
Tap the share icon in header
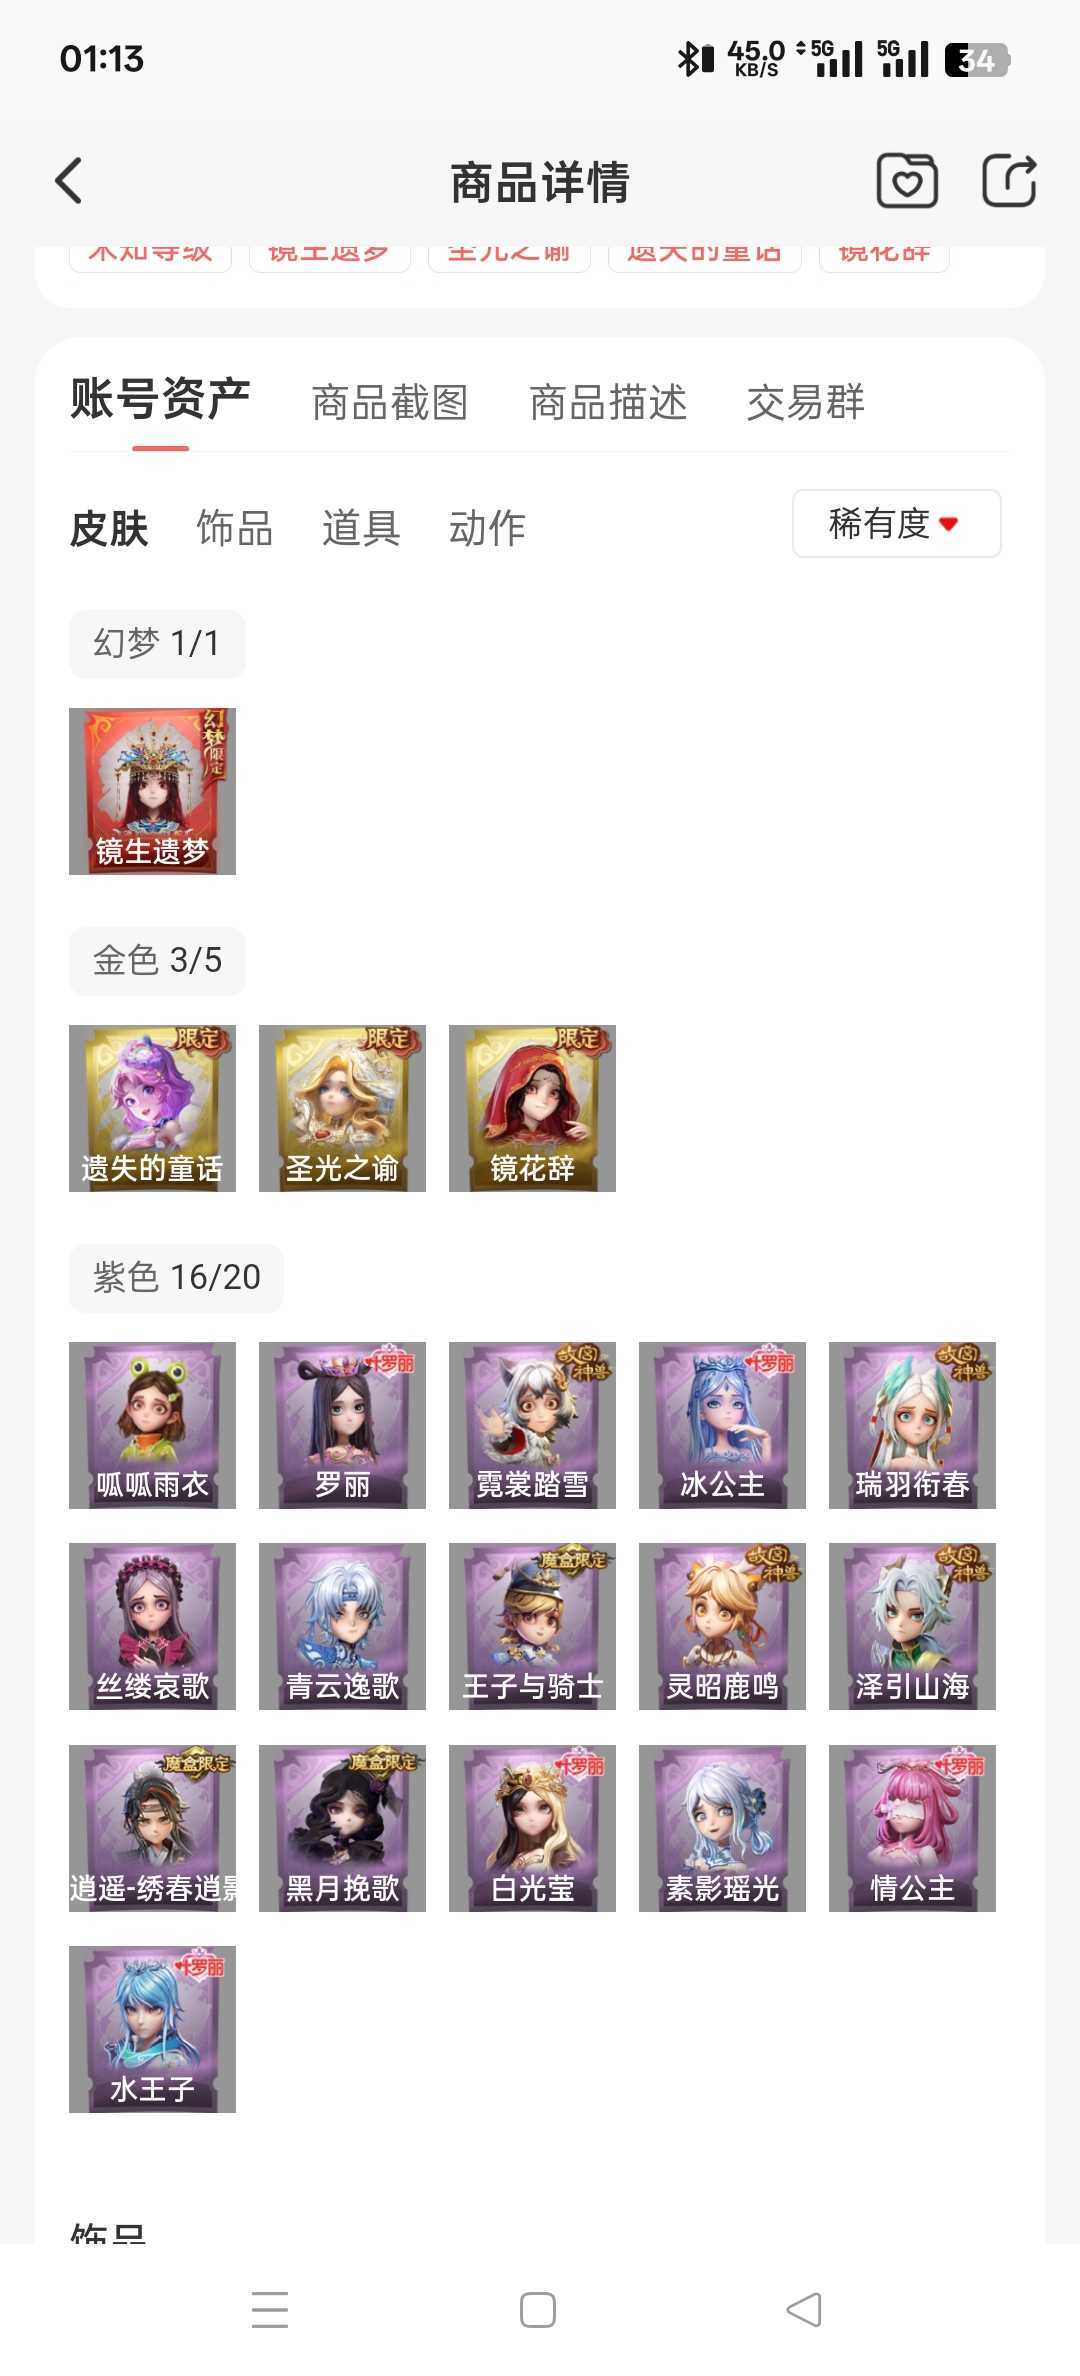(x=1008, y=181)
